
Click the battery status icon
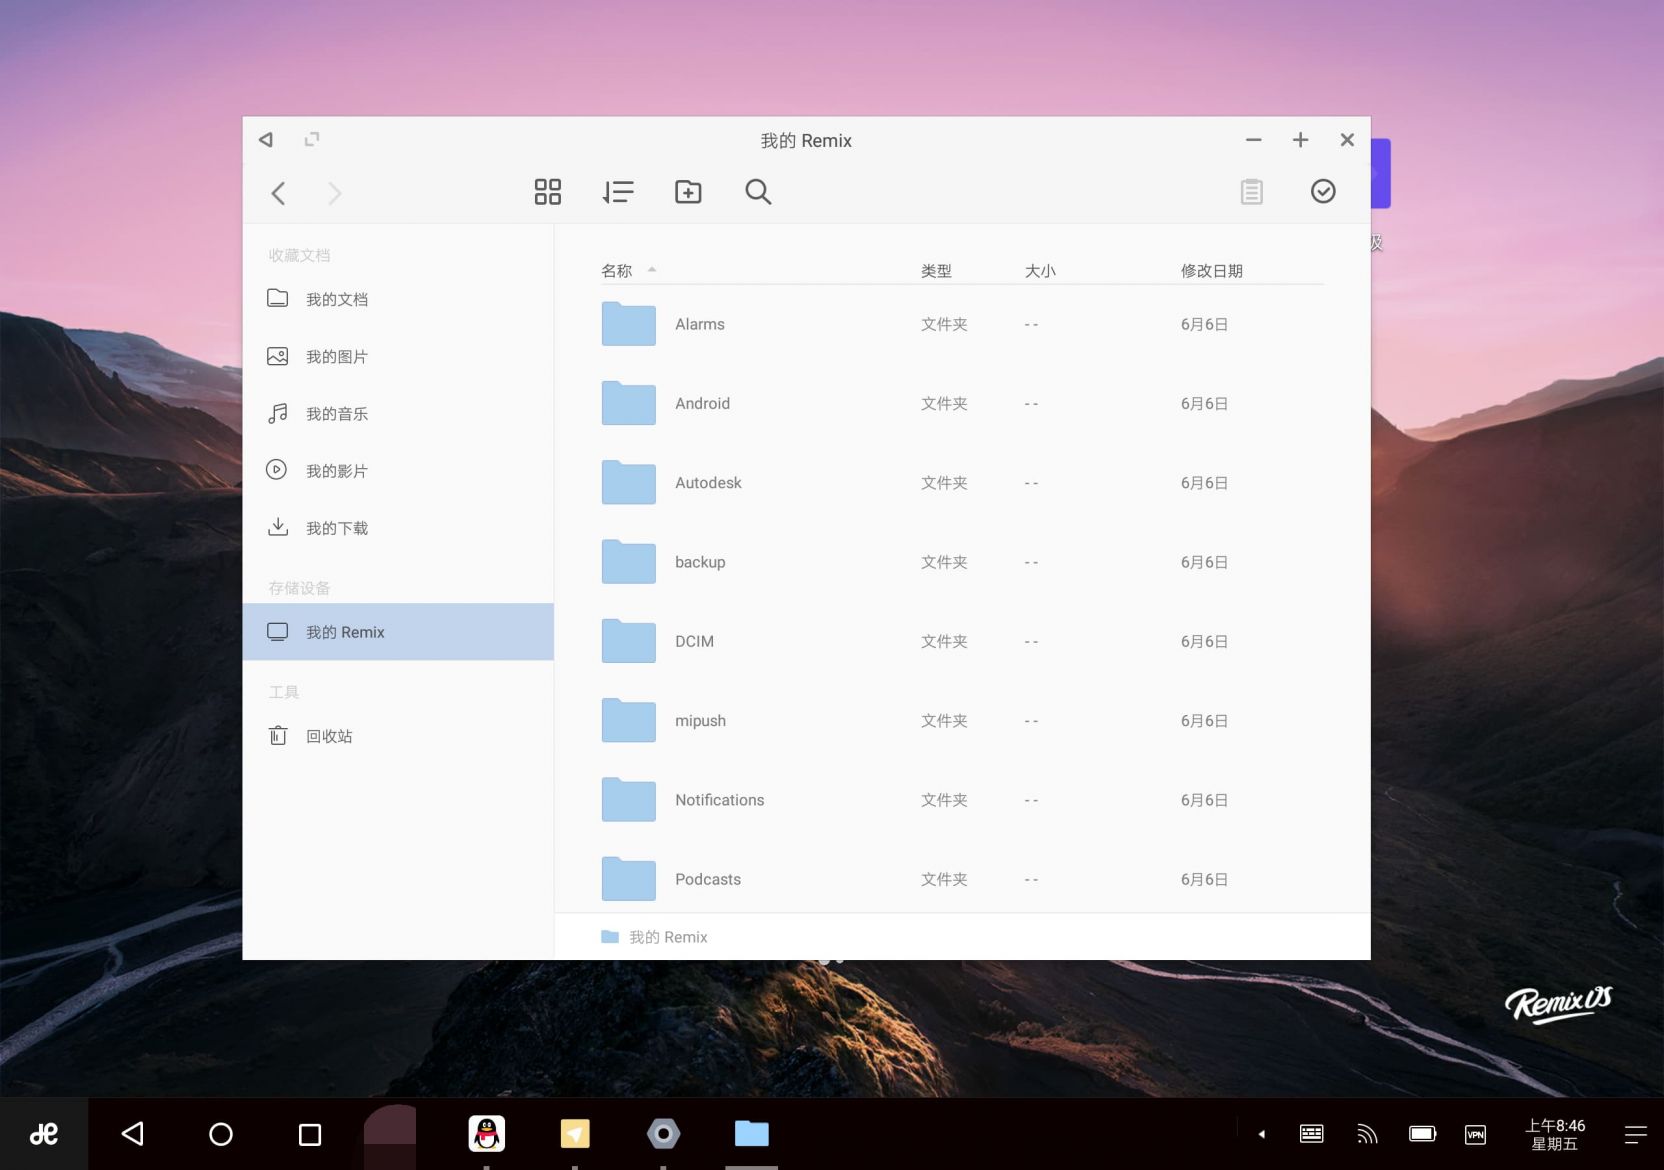pos(1423,1134)
